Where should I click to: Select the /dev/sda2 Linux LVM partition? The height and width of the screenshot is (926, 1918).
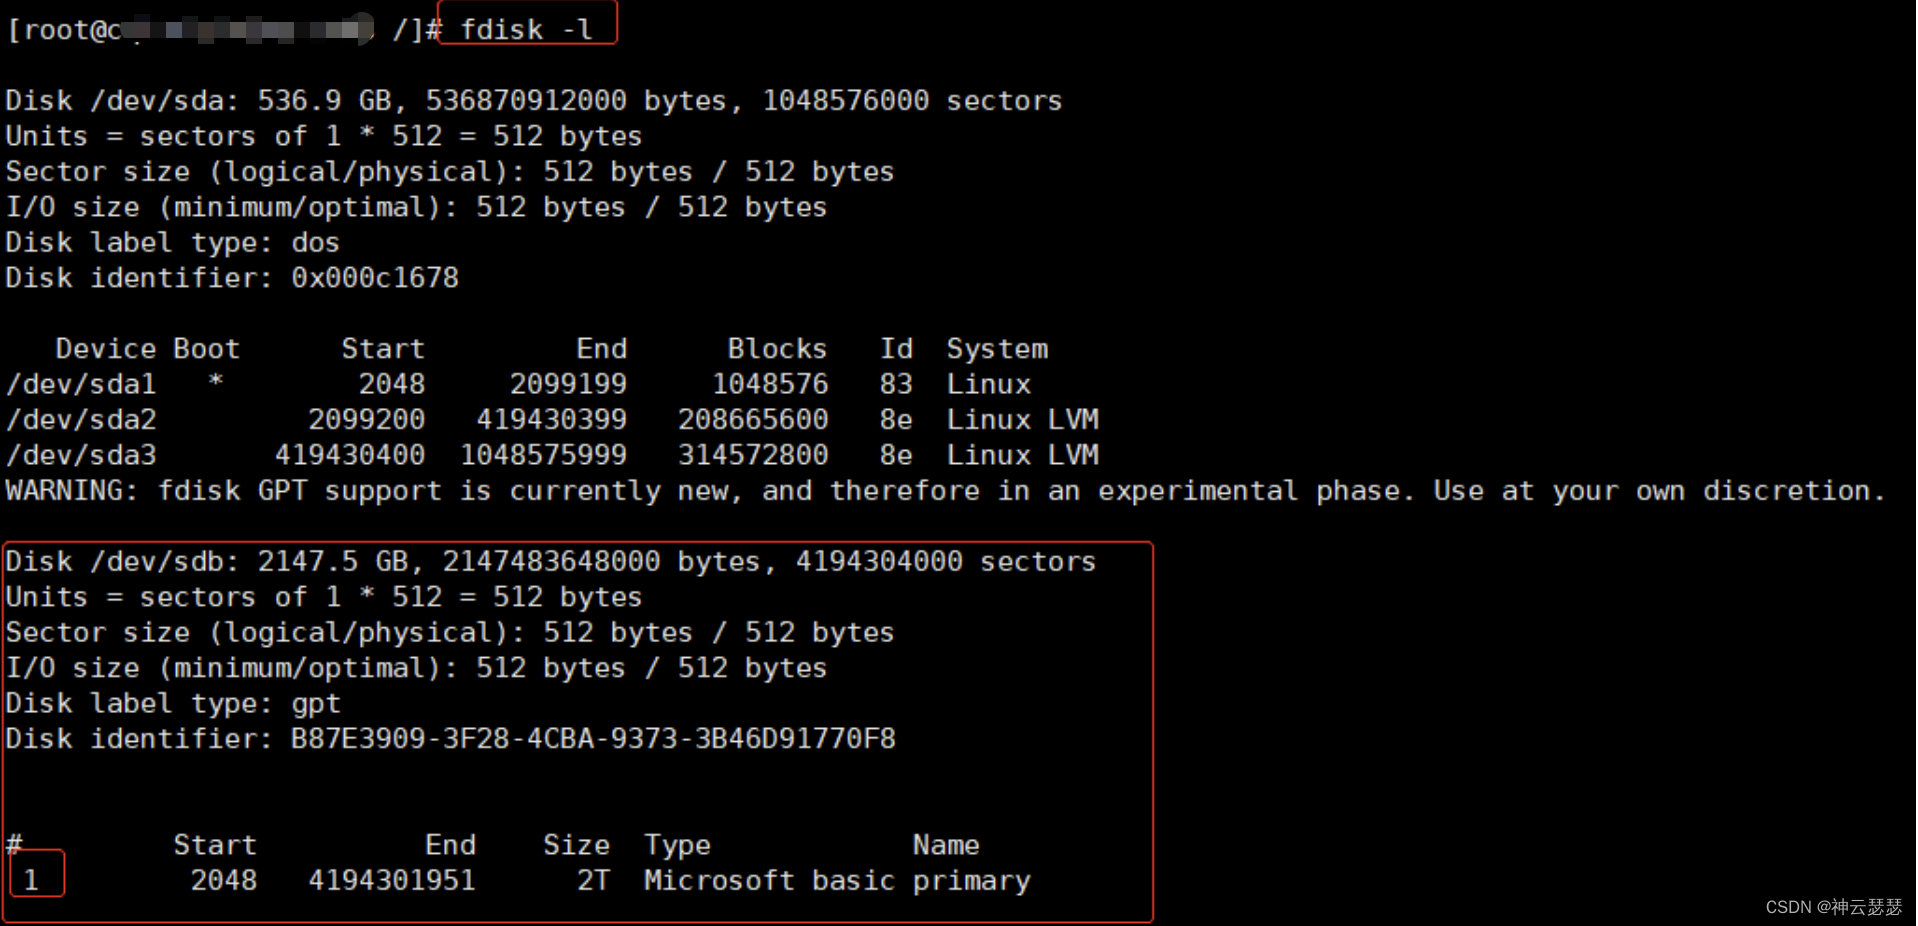tap(80, 419)
